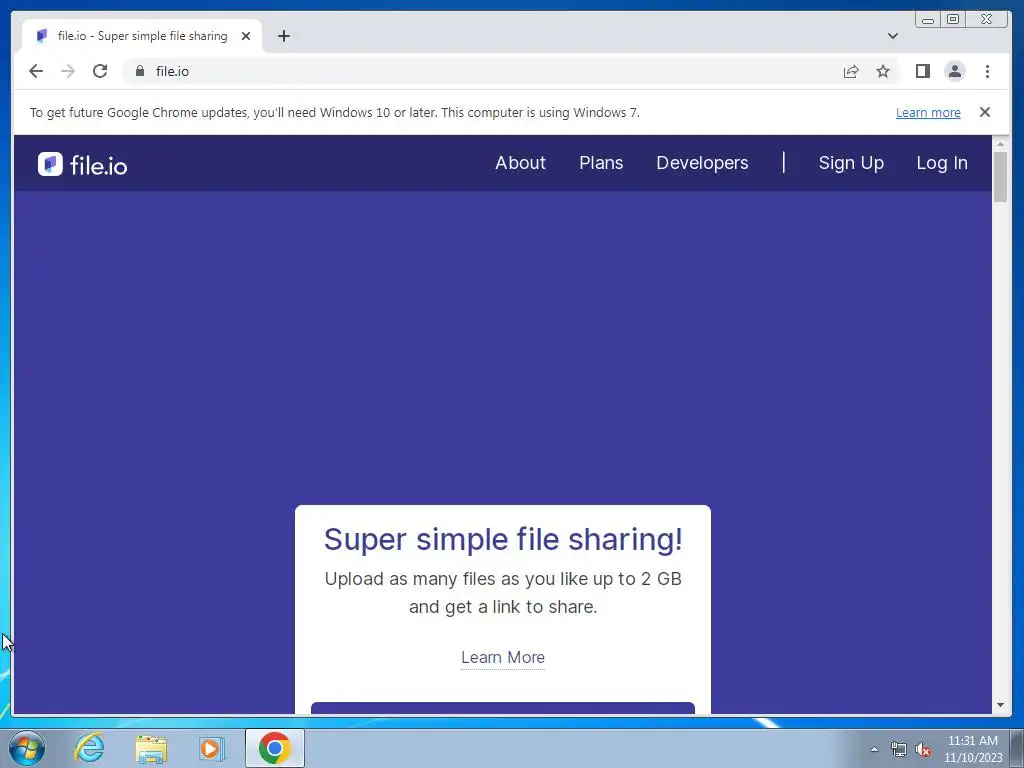Launch Internet Explorer from the taskbar
Screen dimensions: 1024x768
coord(89,748)
